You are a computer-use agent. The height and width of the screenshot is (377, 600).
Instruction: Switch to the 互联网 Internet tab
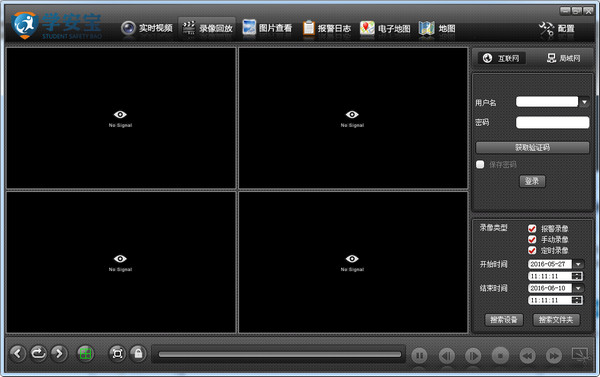(x=501, y=58)
